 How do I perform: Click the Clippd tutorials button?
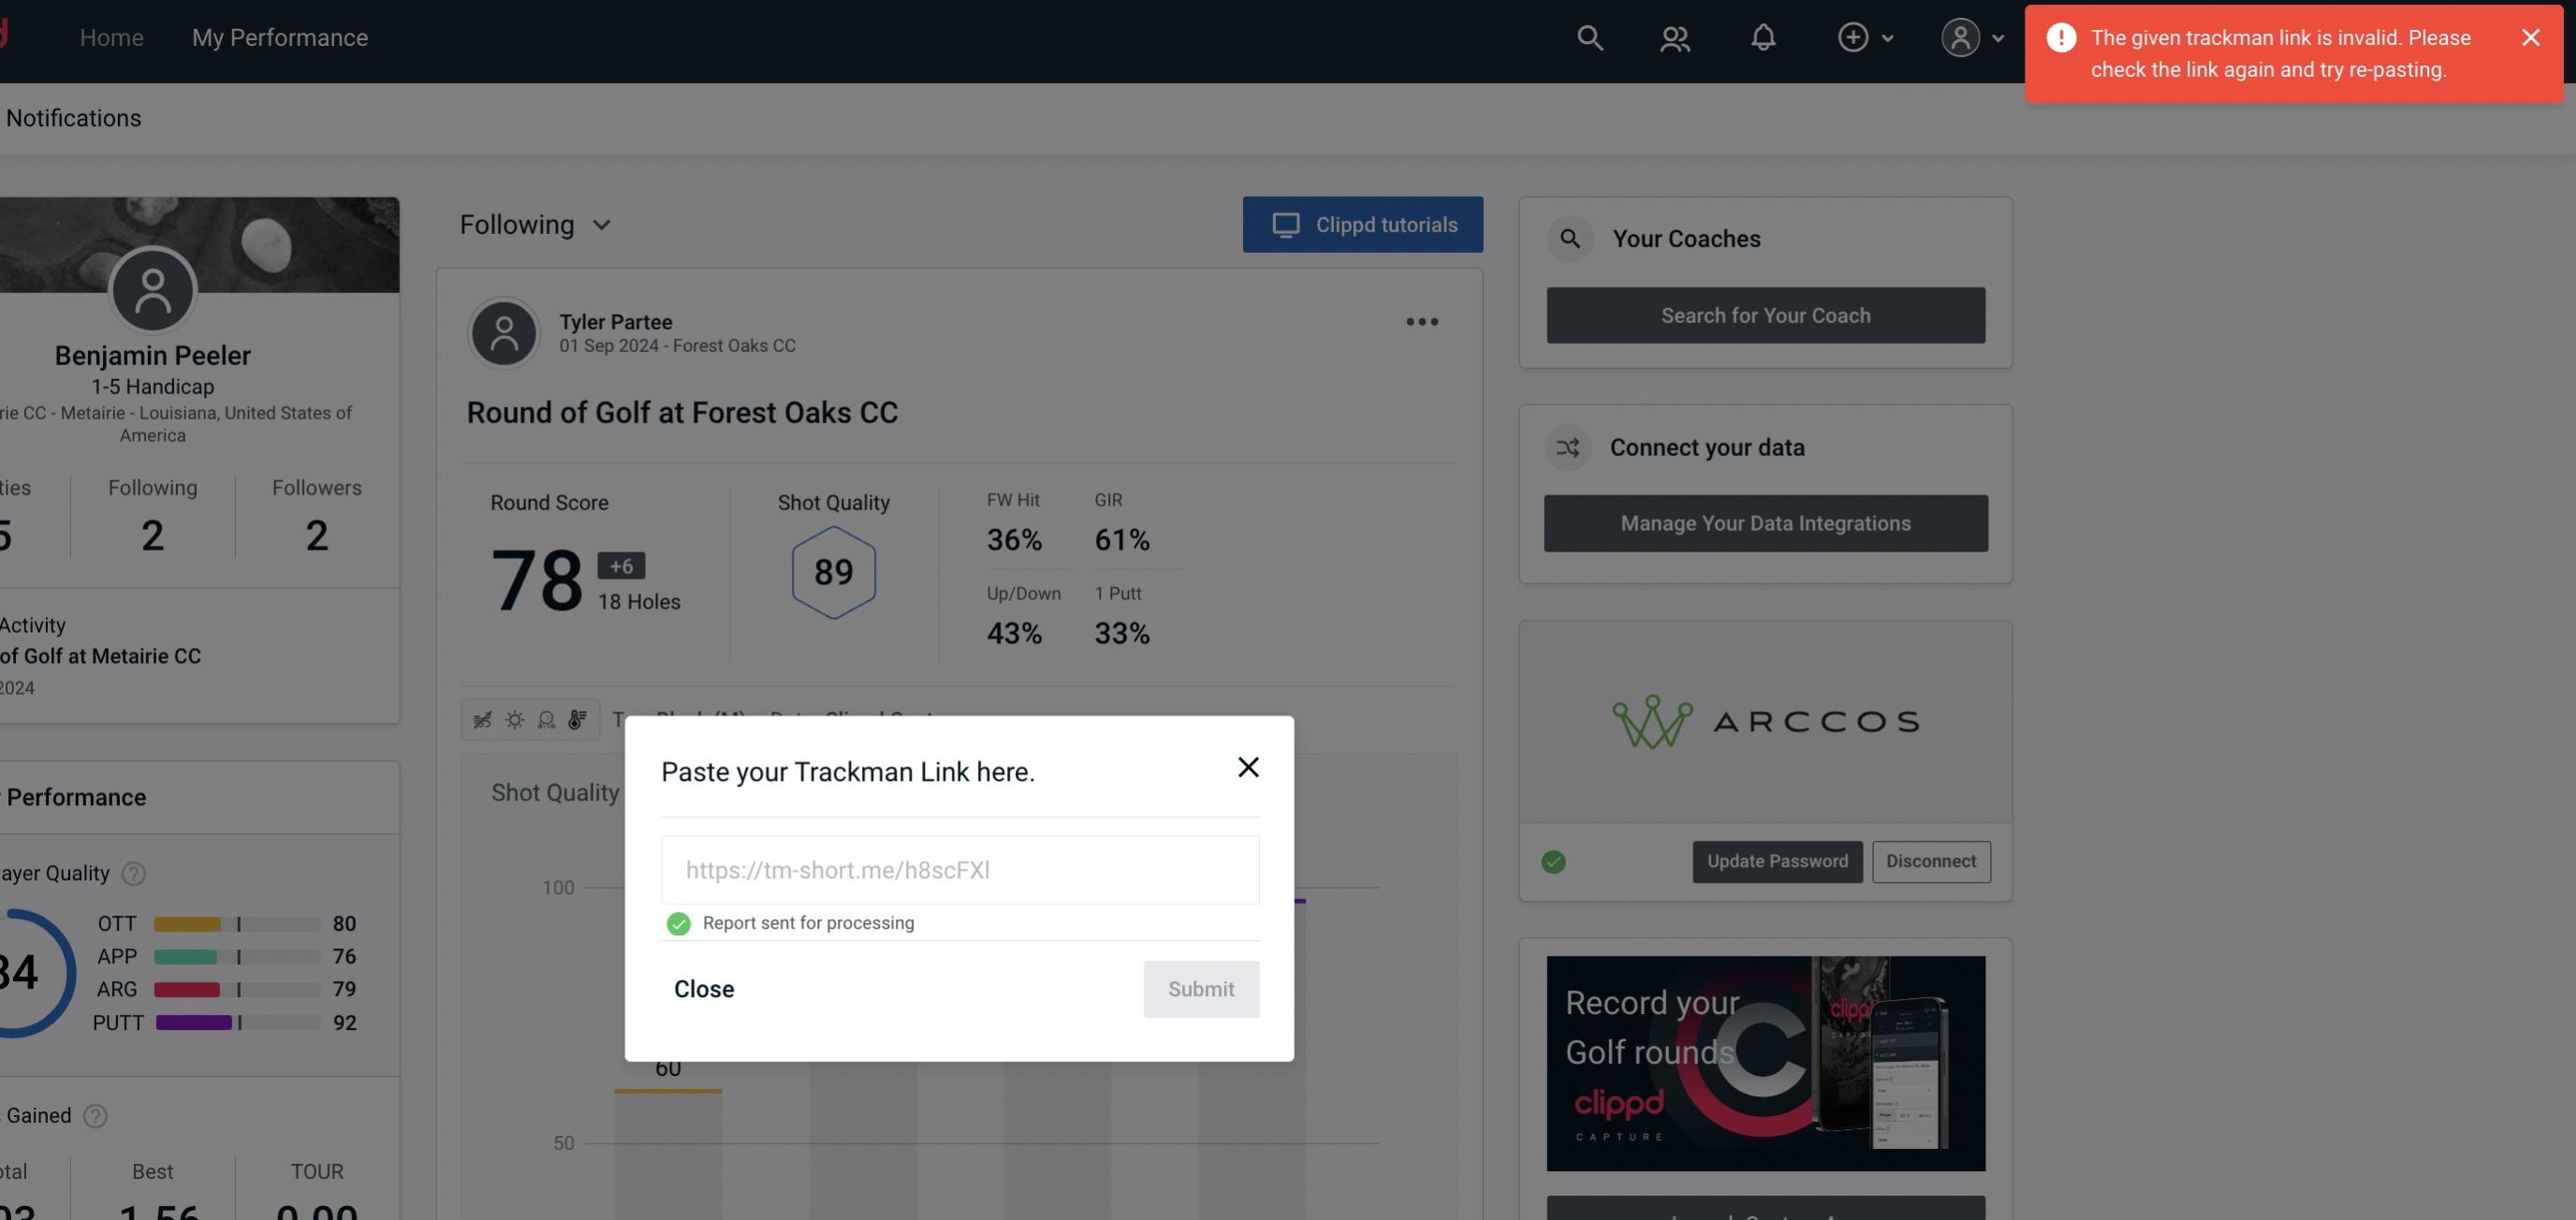tap(1364, 224)
